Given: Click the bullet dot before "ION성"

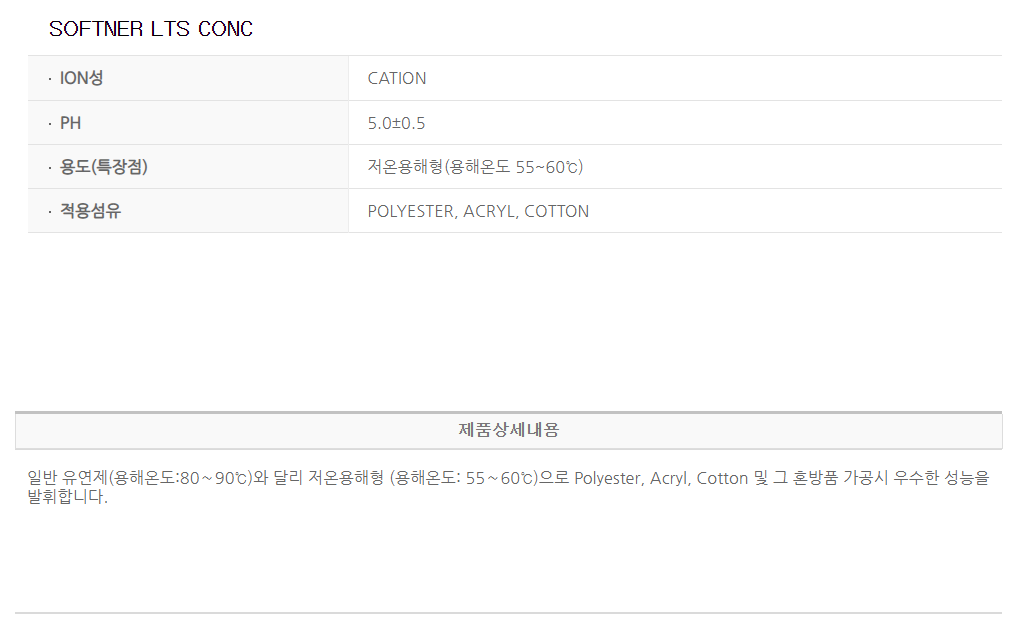Looking at the screenshot, I should point(50,79).
